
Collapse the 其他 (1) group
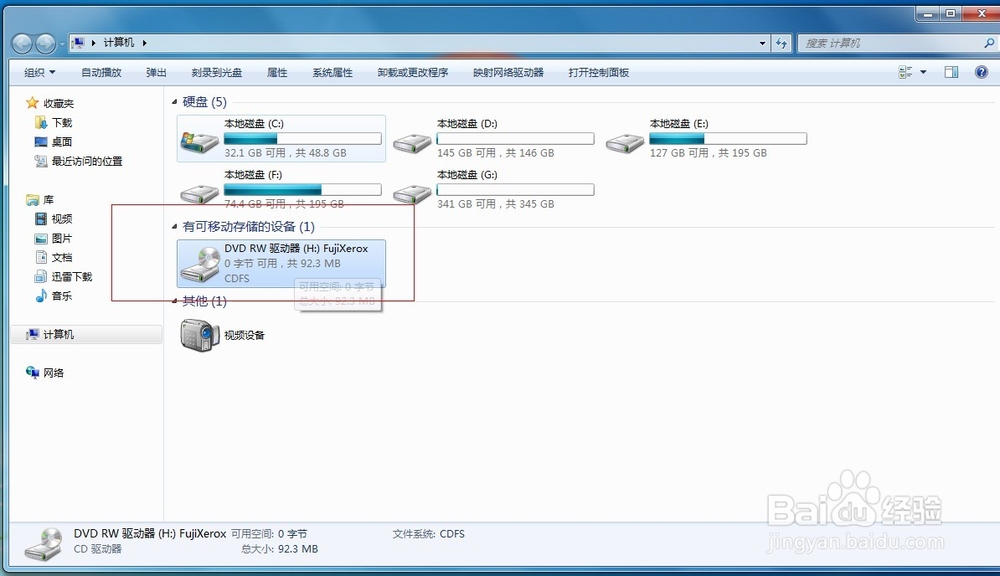pyautogui.click(x=174, y=300)
